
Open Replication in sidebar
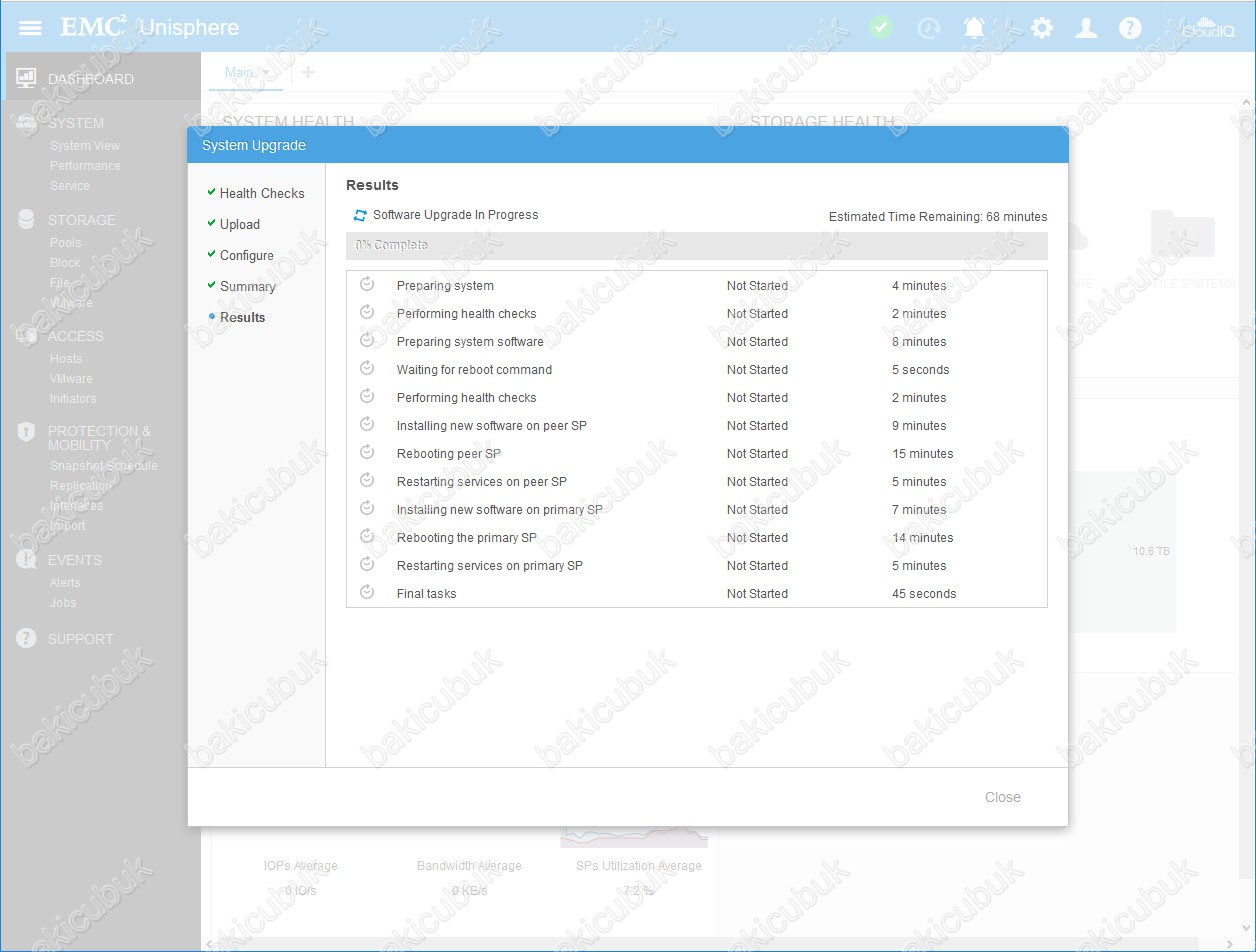coord(81,486)
